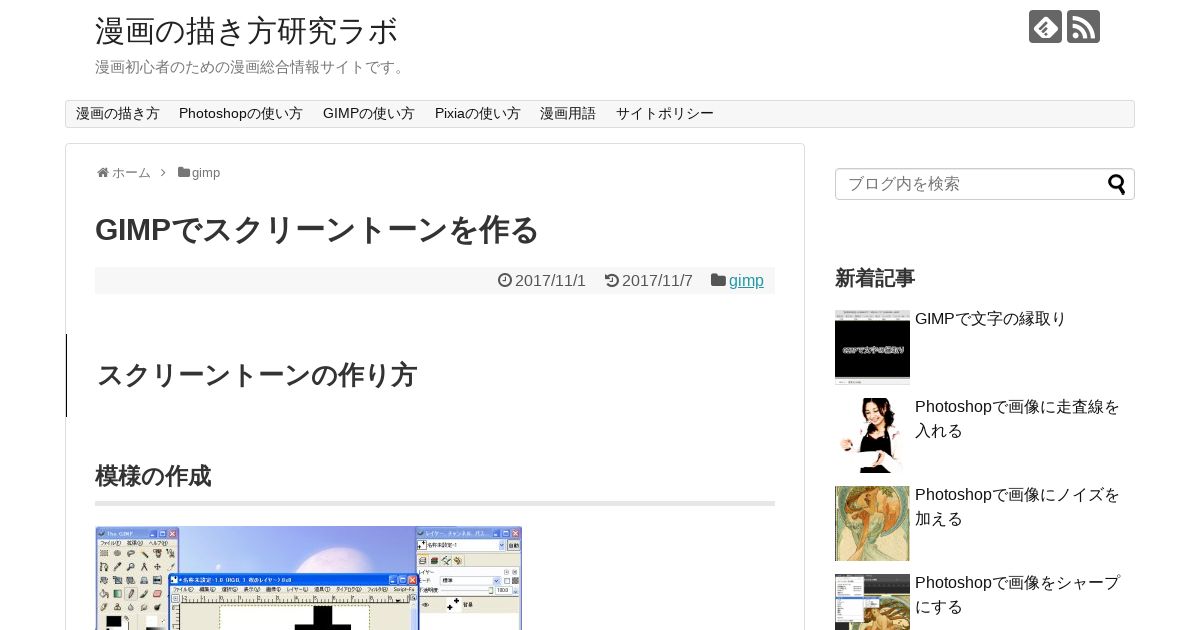The height and width of the screenshot is (630, 1200).
Task: Click the ホーム breadcrumb link
Action: coord(131,173)
